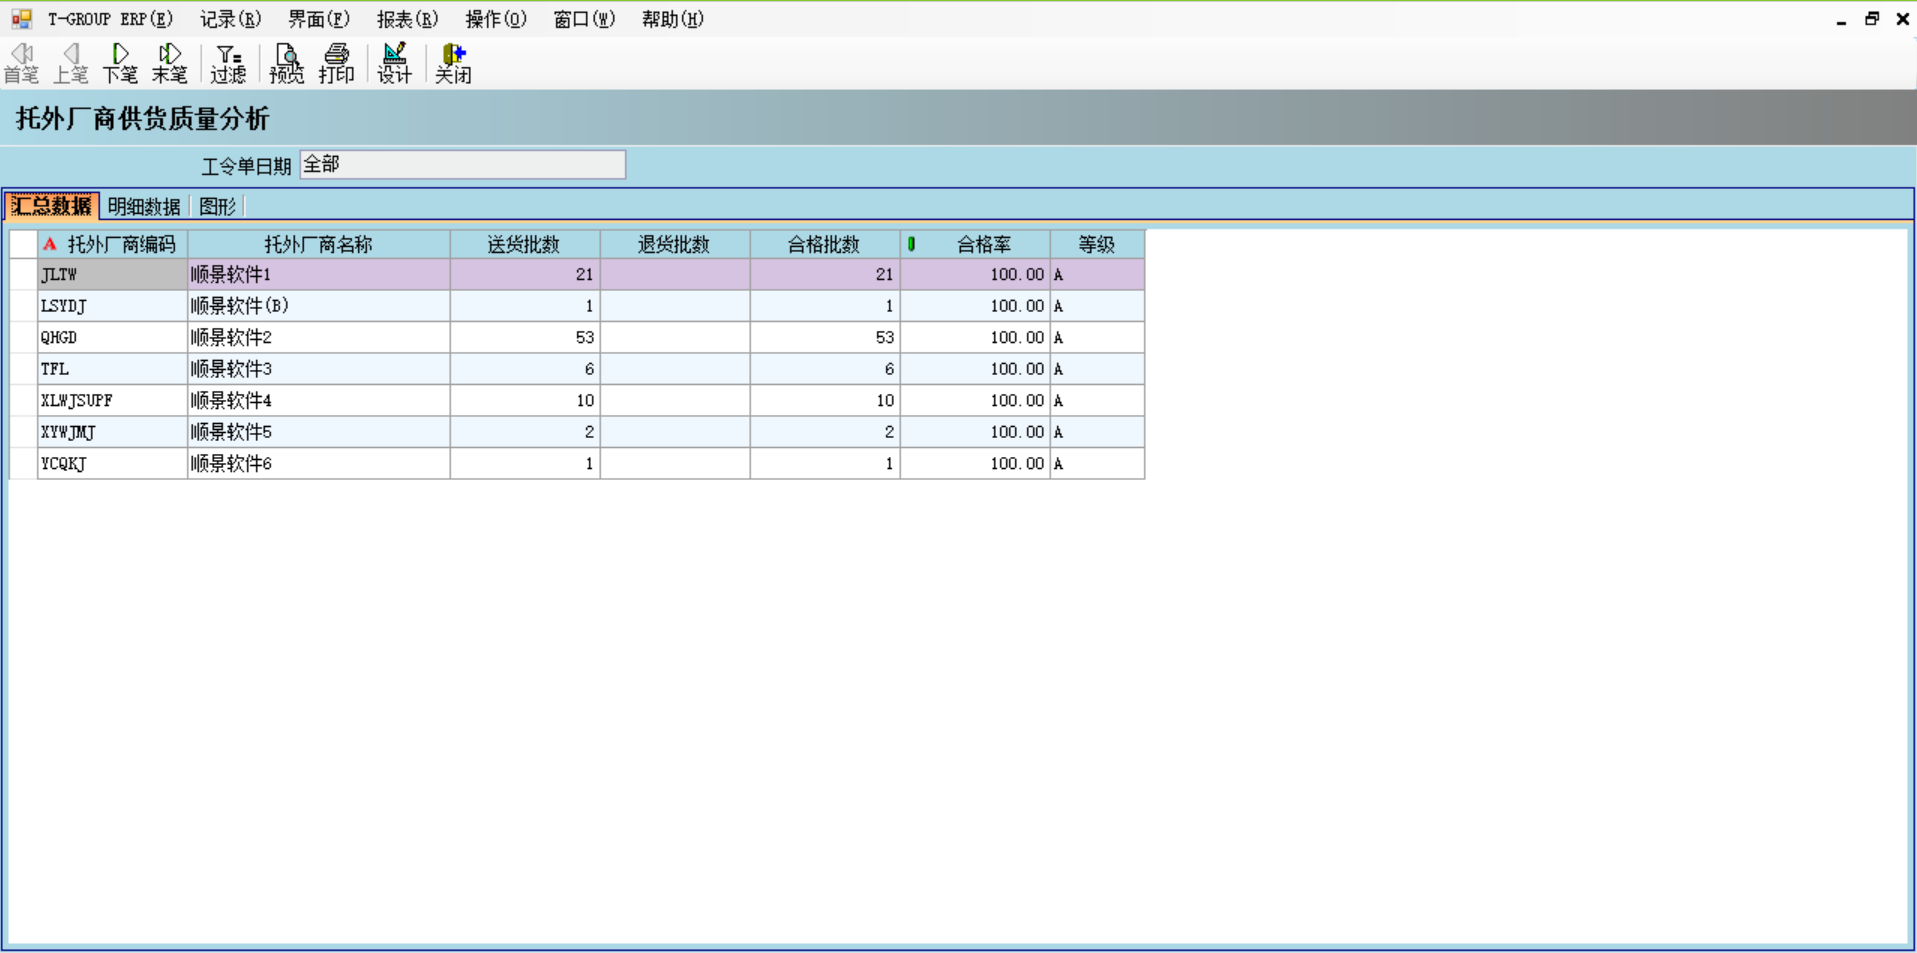The image size is (1917, 953).
Task: Click the 等级 column header
Action: coord(1097,244)
